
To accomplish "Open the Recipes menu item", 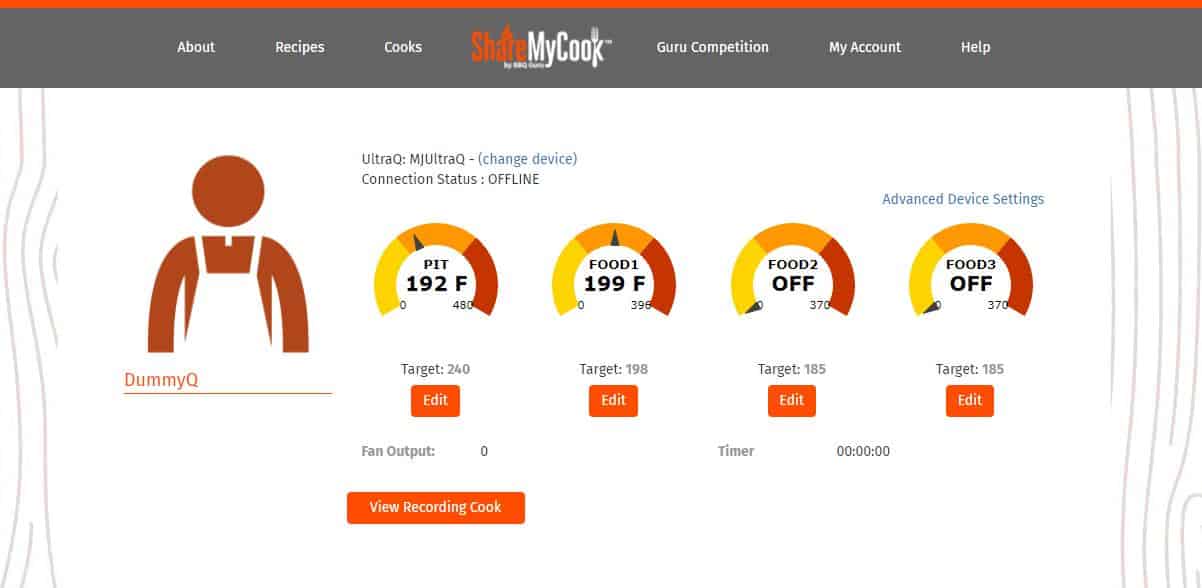I will tap(300, 47).
